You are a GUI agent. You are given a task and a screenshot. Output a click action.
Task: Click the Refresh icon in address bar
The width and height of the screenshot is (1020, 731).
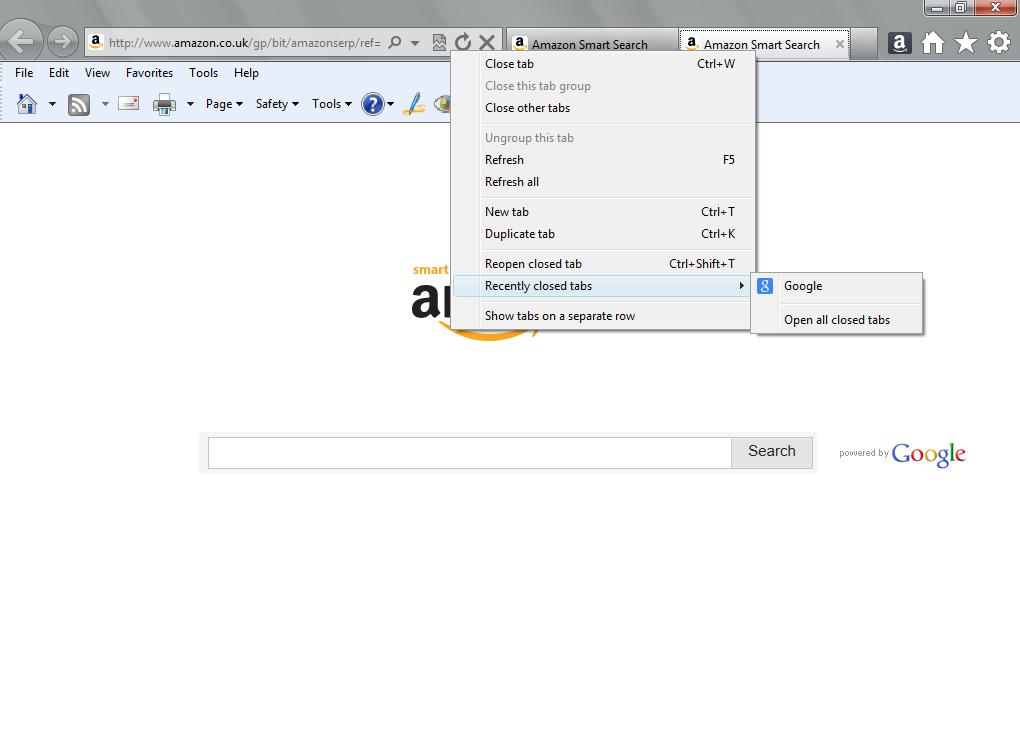click(463, 43)
